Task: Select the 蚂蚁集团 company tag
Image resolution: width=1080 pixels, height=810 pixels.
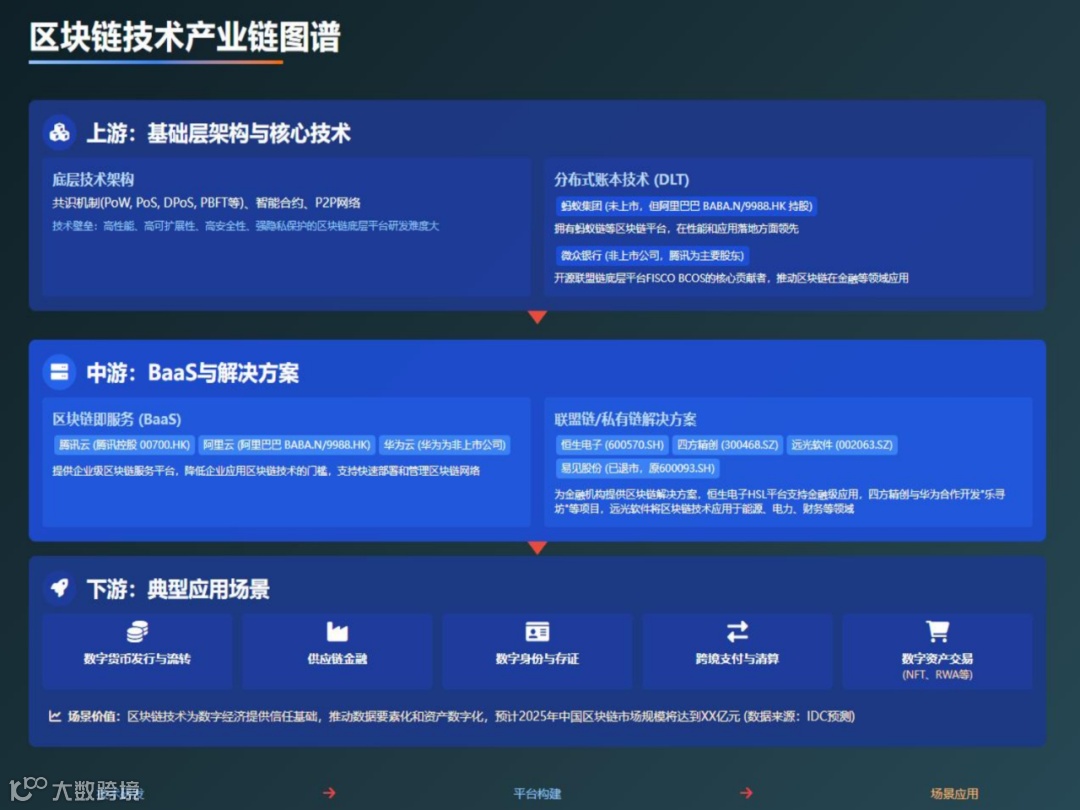Action: click(x=686, y=206)
